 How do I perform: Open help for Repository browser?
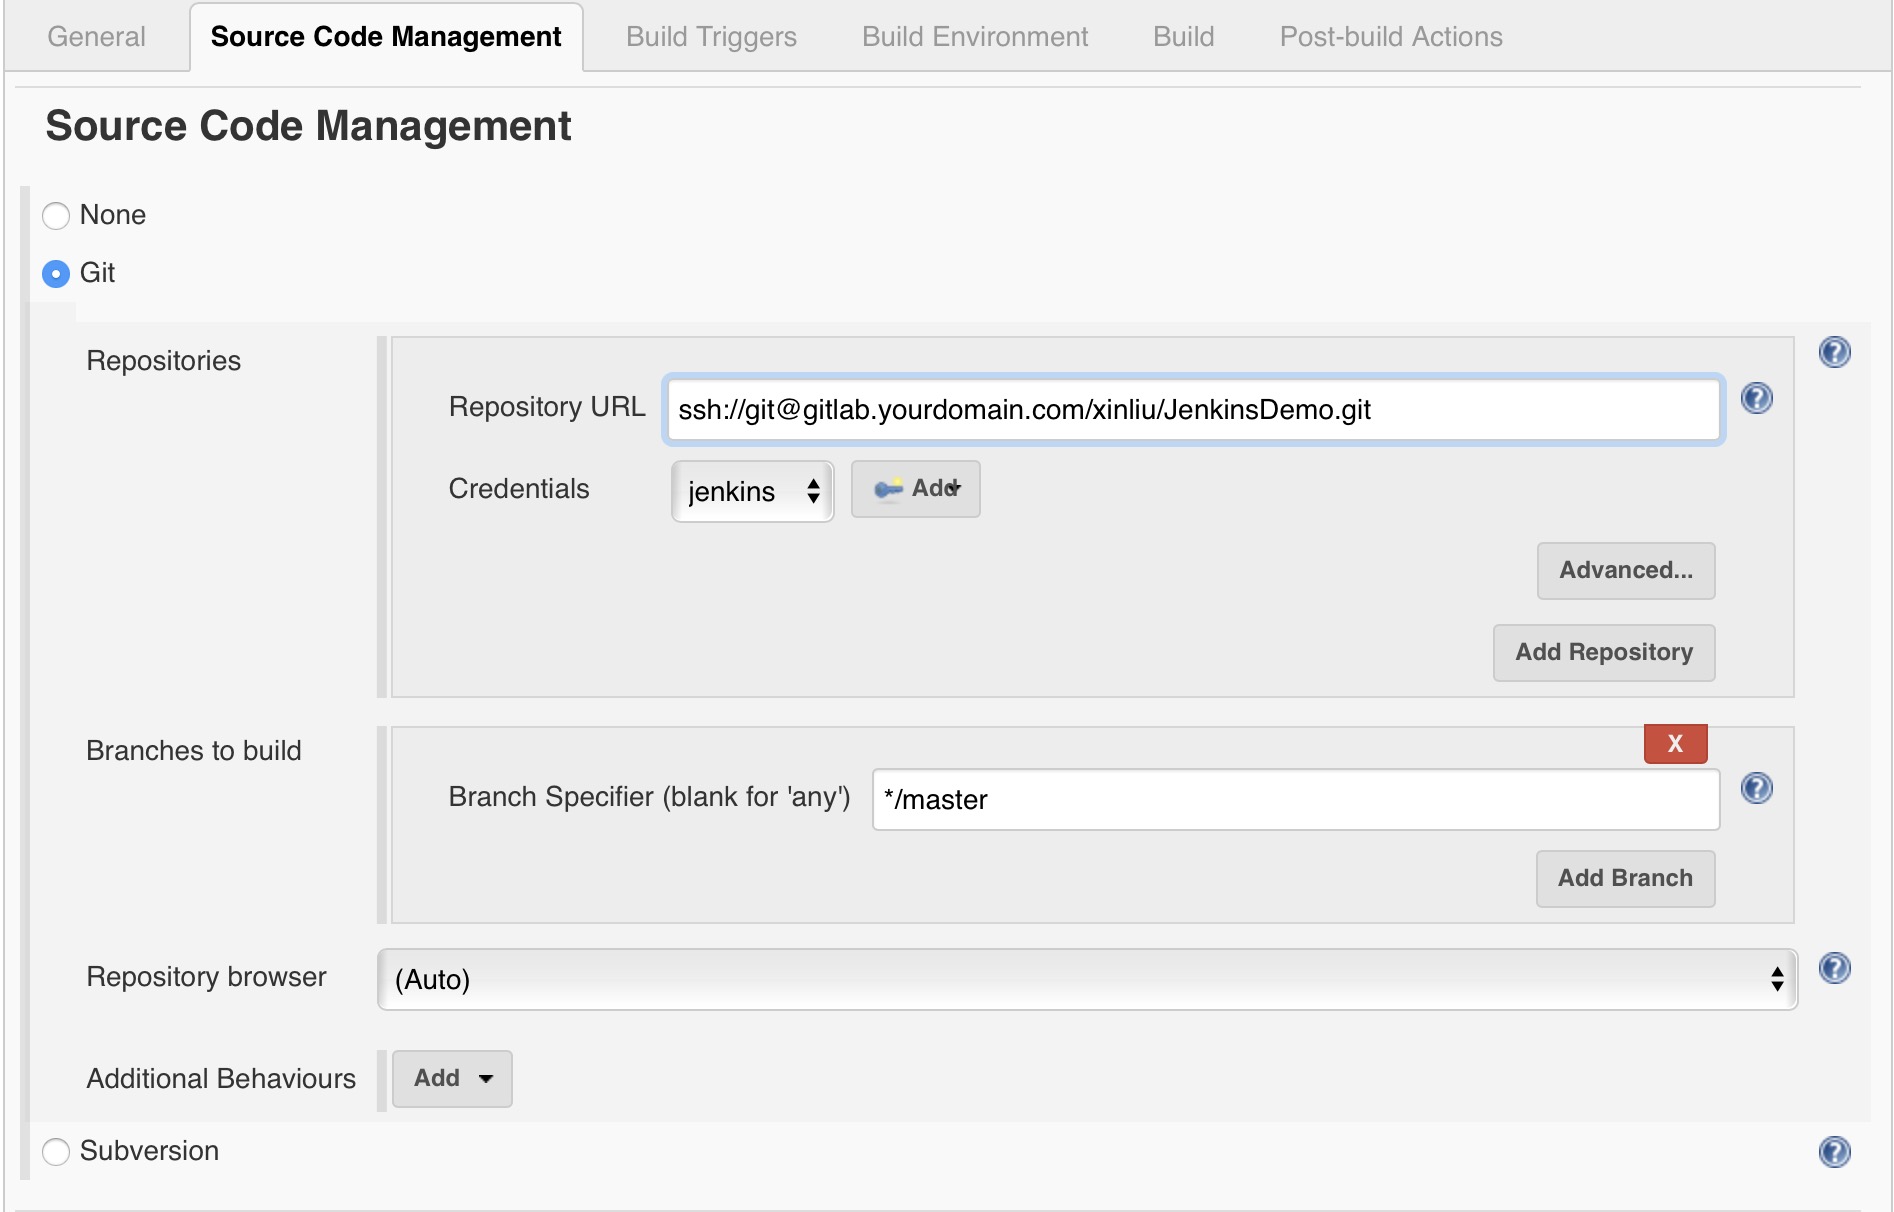pyautogui.click(x=1834, y=968)
